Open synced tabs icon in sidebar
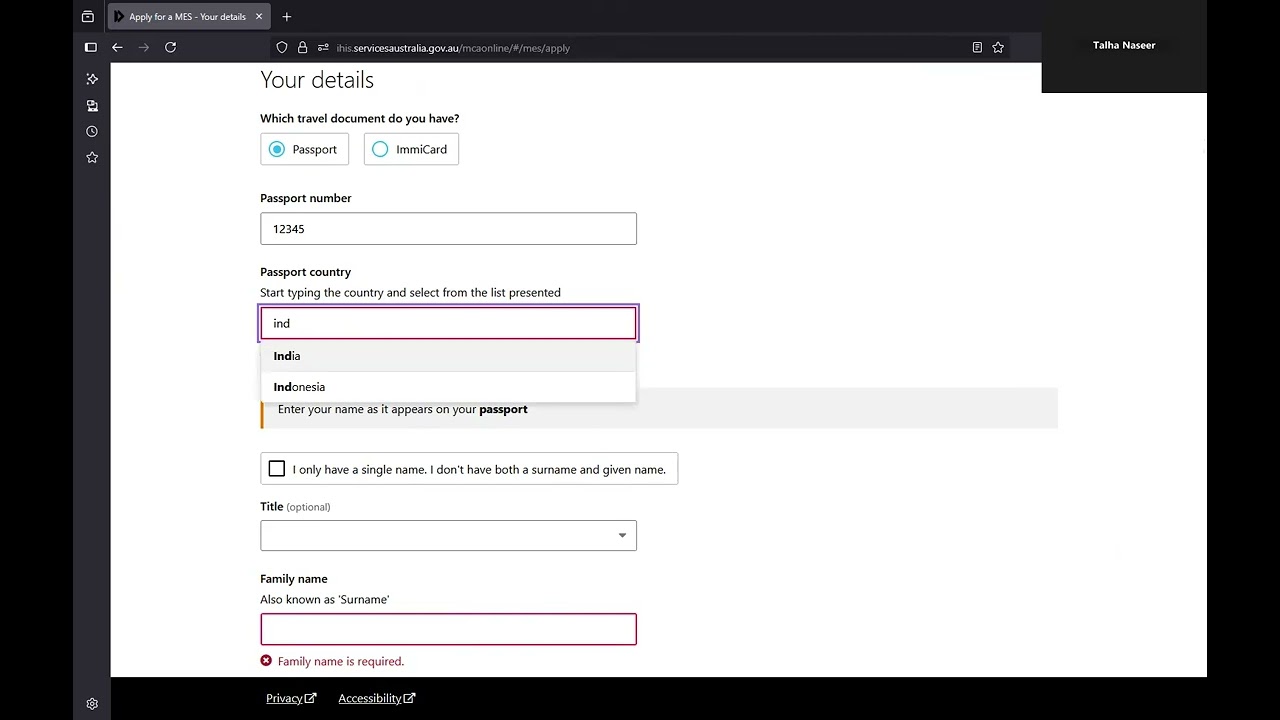This screenshot has height=720, width=1280. click(x=92, y=105)
